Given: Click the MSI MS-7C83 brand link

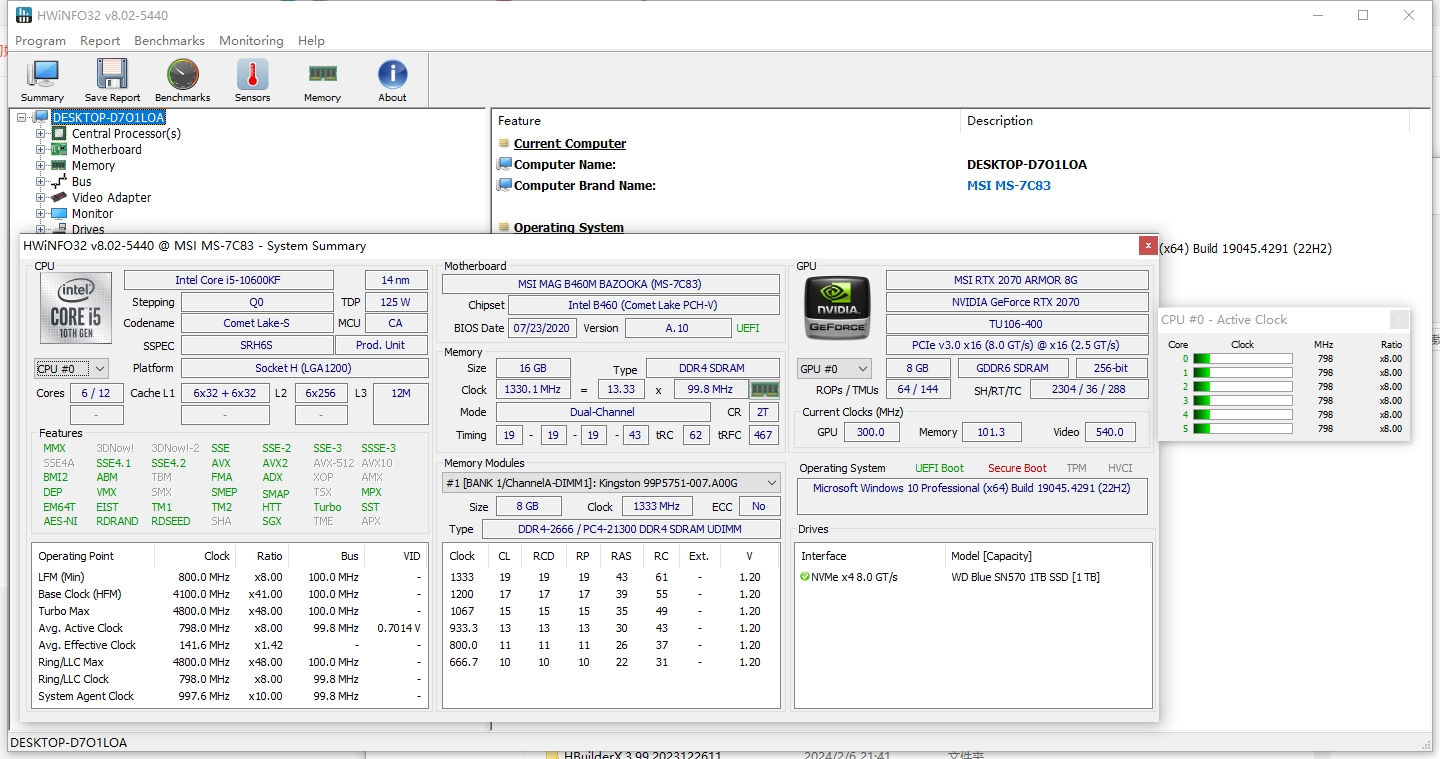Looking at the screenshot, I should [x=1008, y=186].
